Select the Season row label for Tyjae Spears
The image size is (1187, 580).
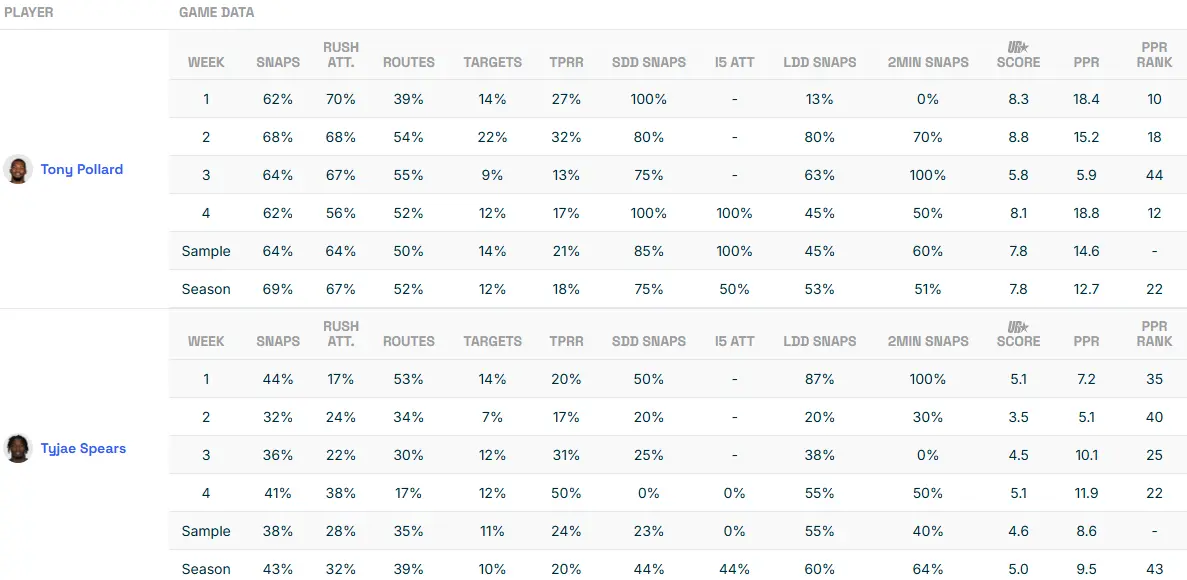pyautogui.click(x=206, y=569)
